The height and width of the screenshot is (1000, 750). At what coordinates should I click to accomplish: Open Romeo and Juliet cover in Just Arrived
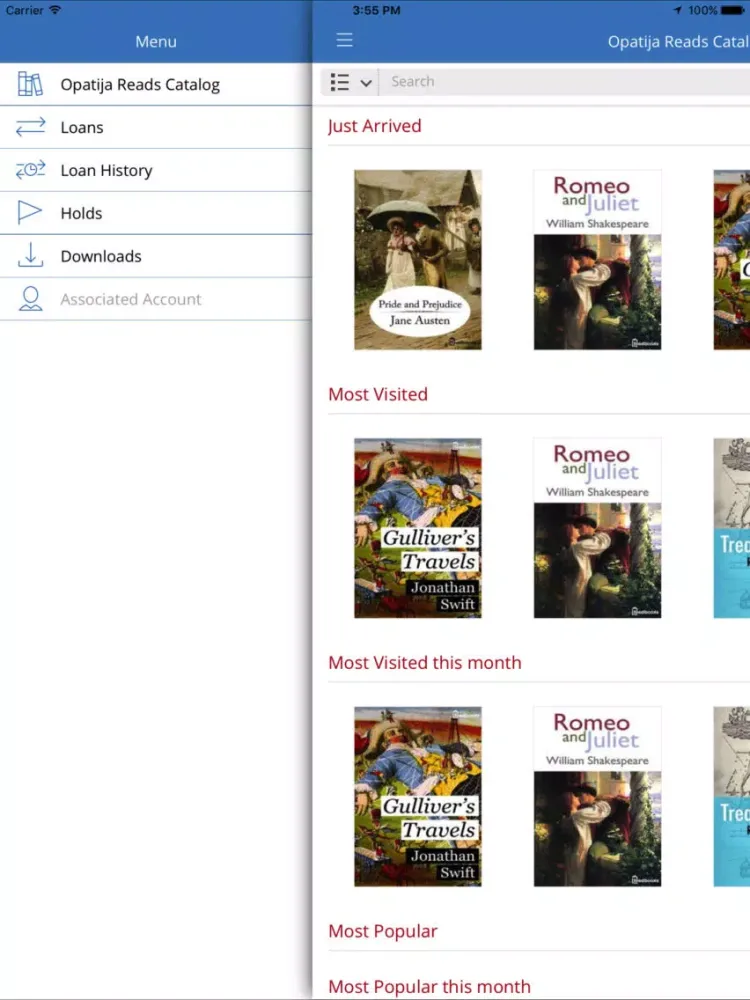[597, 260]
